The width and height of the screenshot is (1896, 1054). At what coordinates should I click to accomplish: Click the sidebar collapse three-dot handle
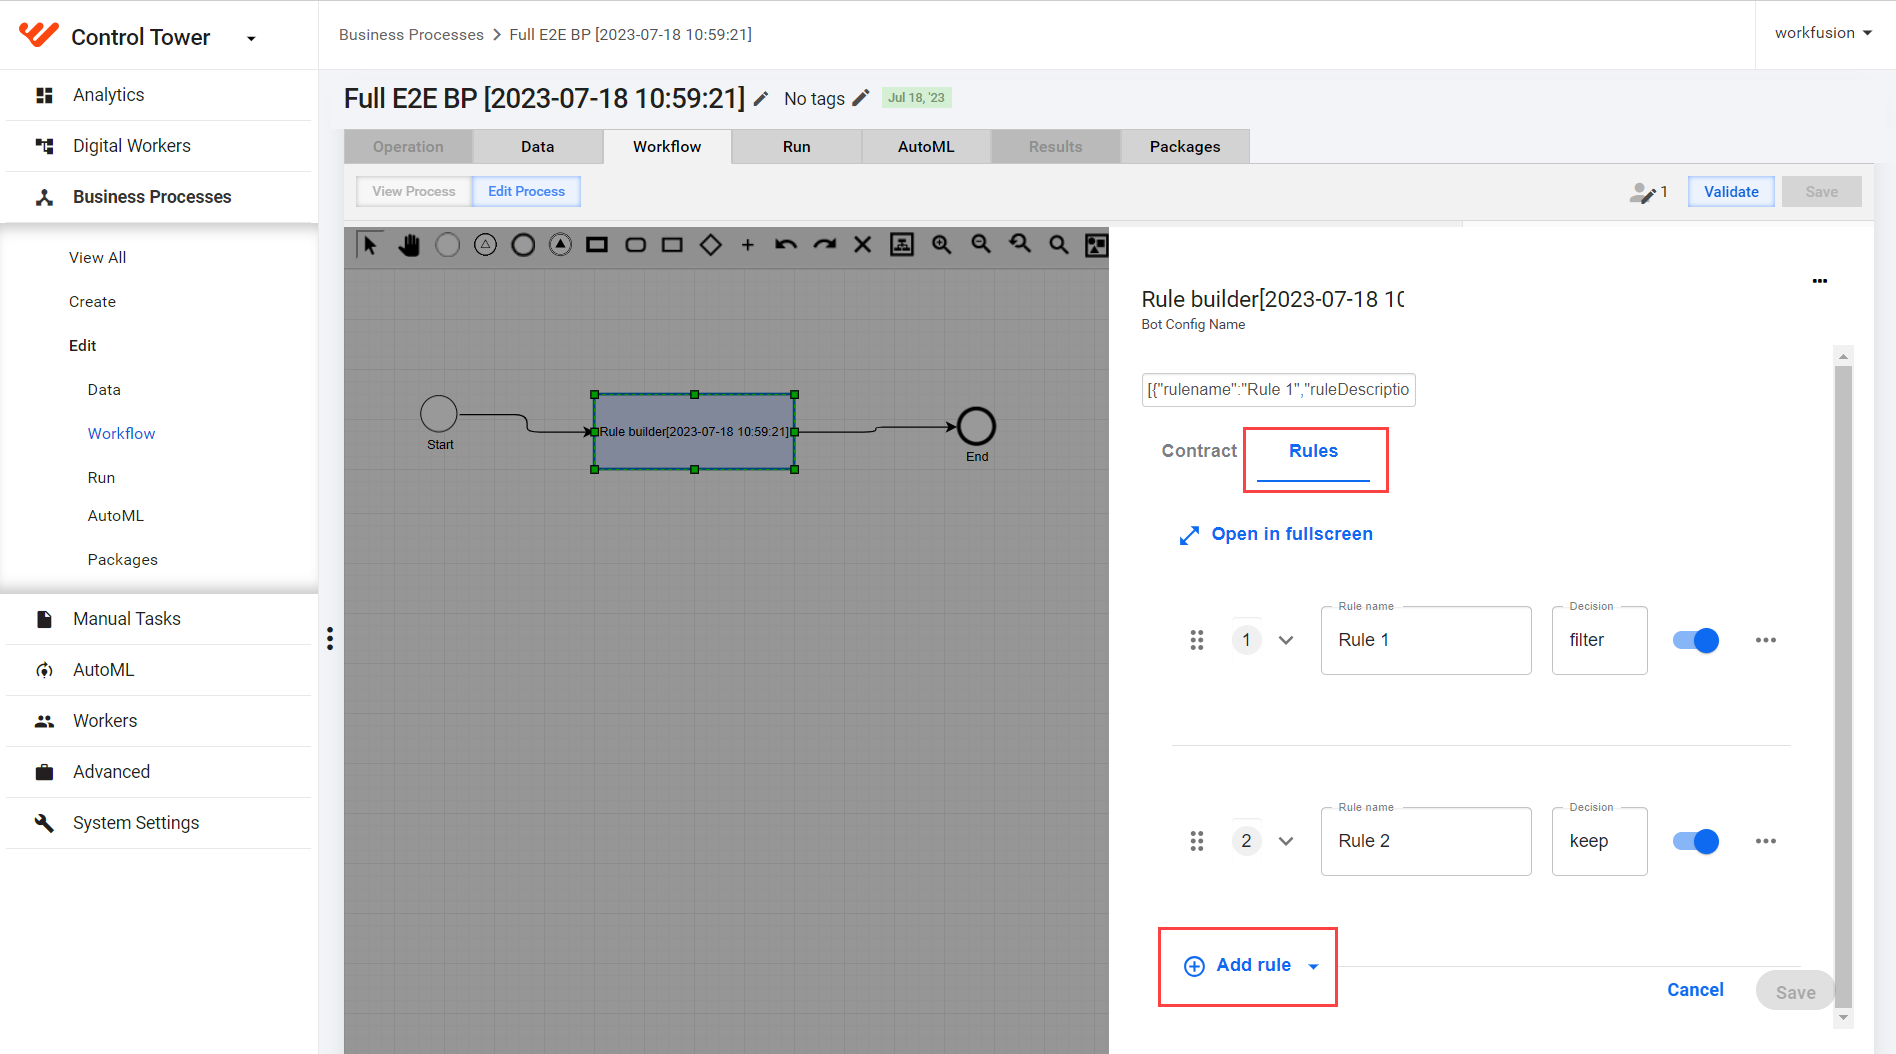click(330, 639)
